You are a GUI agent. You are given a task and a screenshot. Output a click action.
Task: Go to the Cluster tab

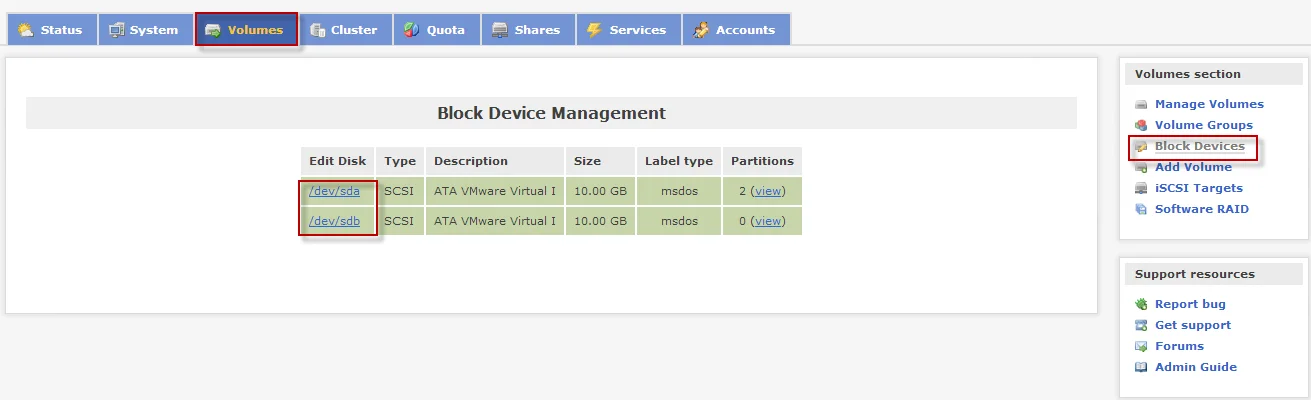343,30
